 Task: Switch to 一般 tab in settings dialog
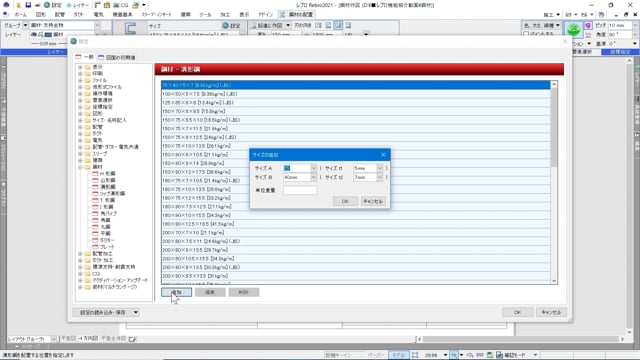click(84, 57)
